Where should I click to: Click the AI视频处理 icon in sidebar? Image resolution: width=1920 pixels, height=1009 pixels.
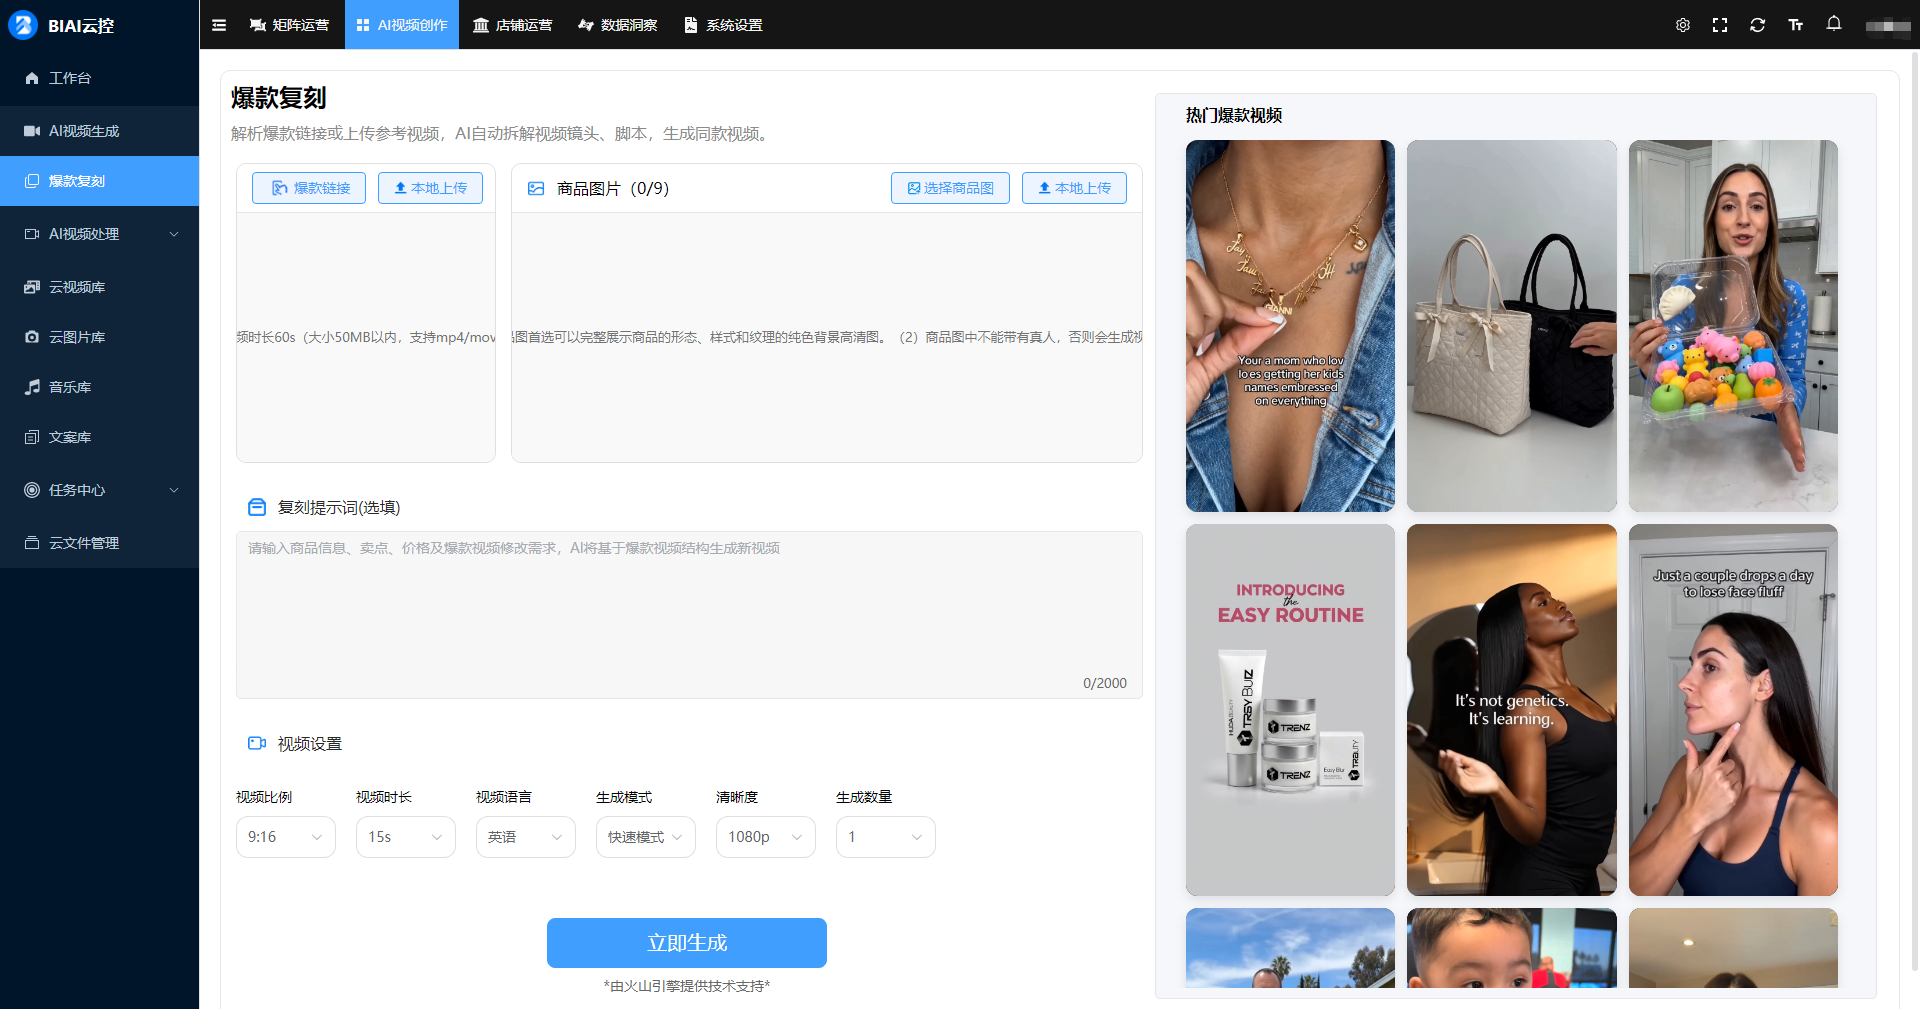(x=32, y=234)
